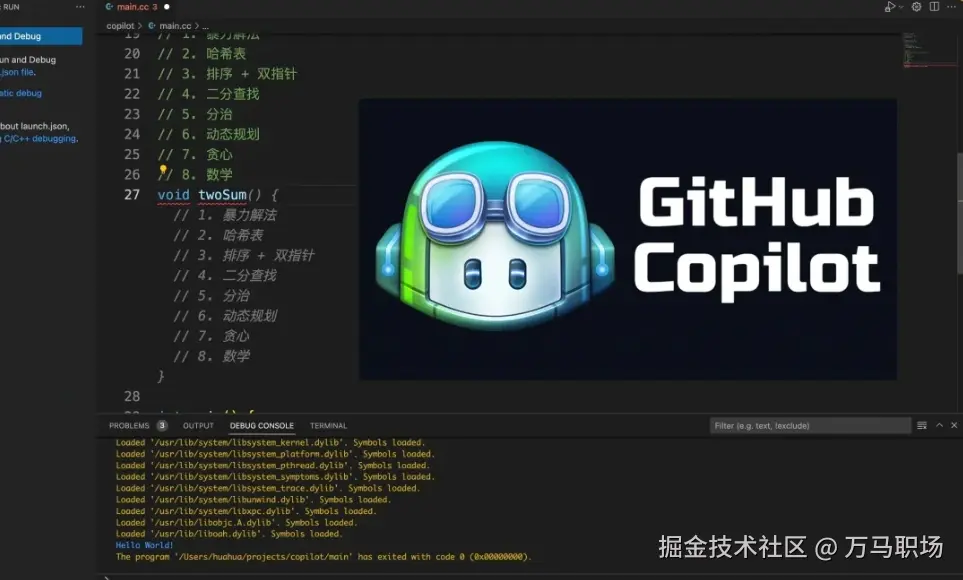Click the comment '// 4. 二分查找' on line 22

208,94
